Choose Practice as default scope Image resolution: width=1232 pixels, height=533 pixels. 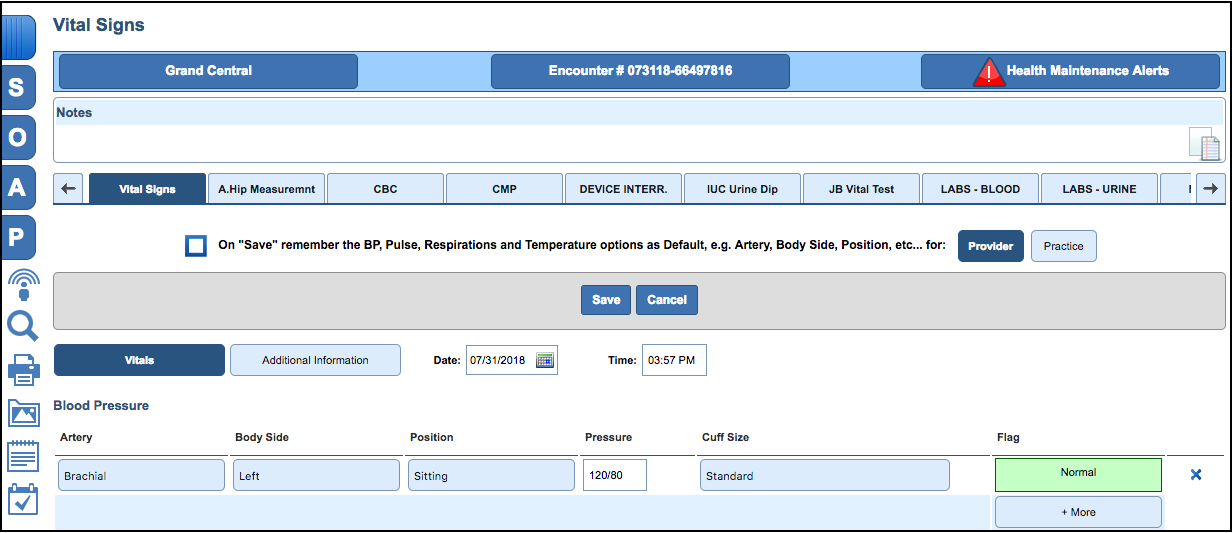coord(1063,246)
